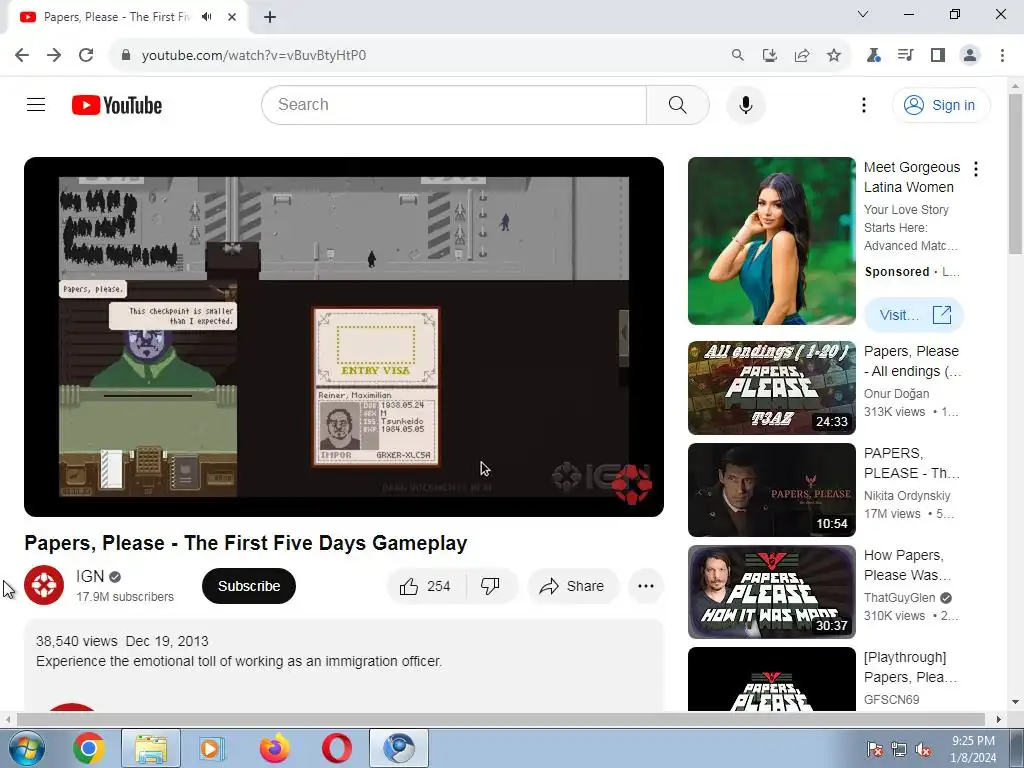The height and width of the screenshot is (768, 1024).
Task: Open Chrome Labs flask icon
Action: point(873,55)
